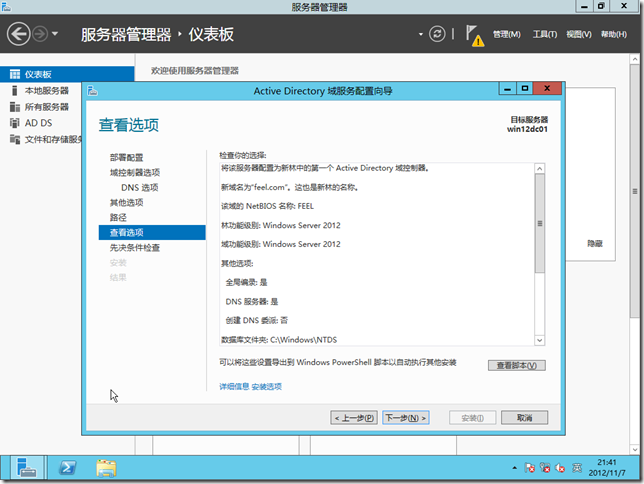Viewport: 644px width, 484px height.
Task: Go to DNS 选项 wizard step
Action: tap(140, 187)
